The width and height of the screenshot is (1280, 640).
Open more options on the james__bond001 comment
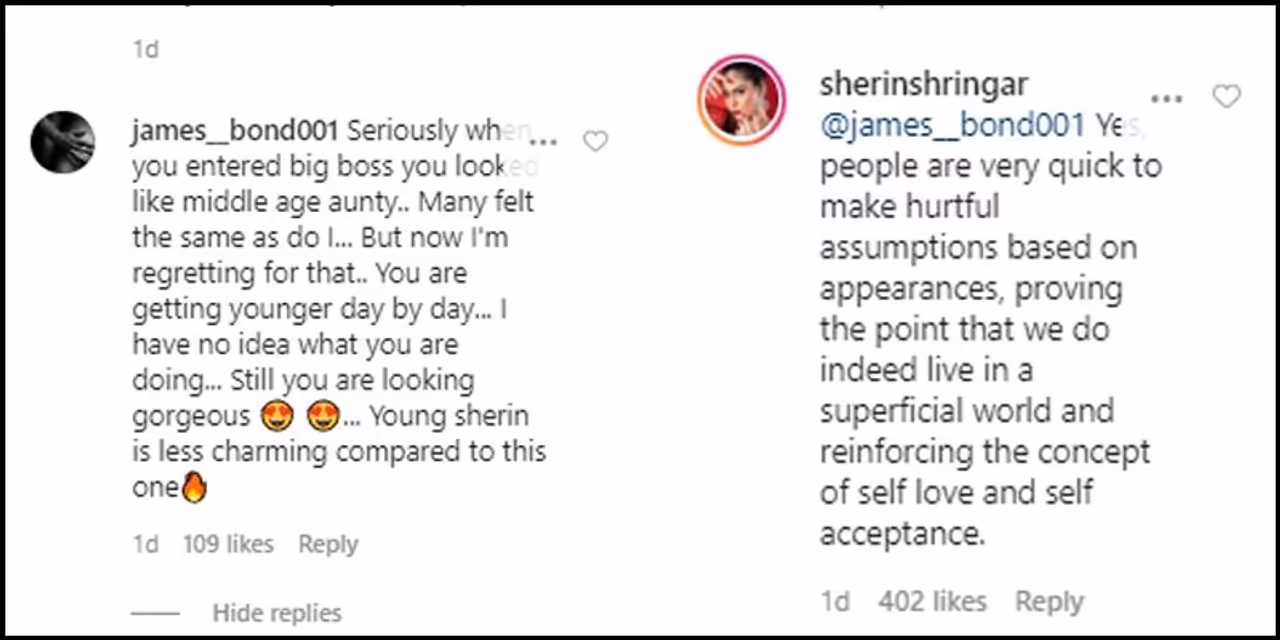pos(541,140)
